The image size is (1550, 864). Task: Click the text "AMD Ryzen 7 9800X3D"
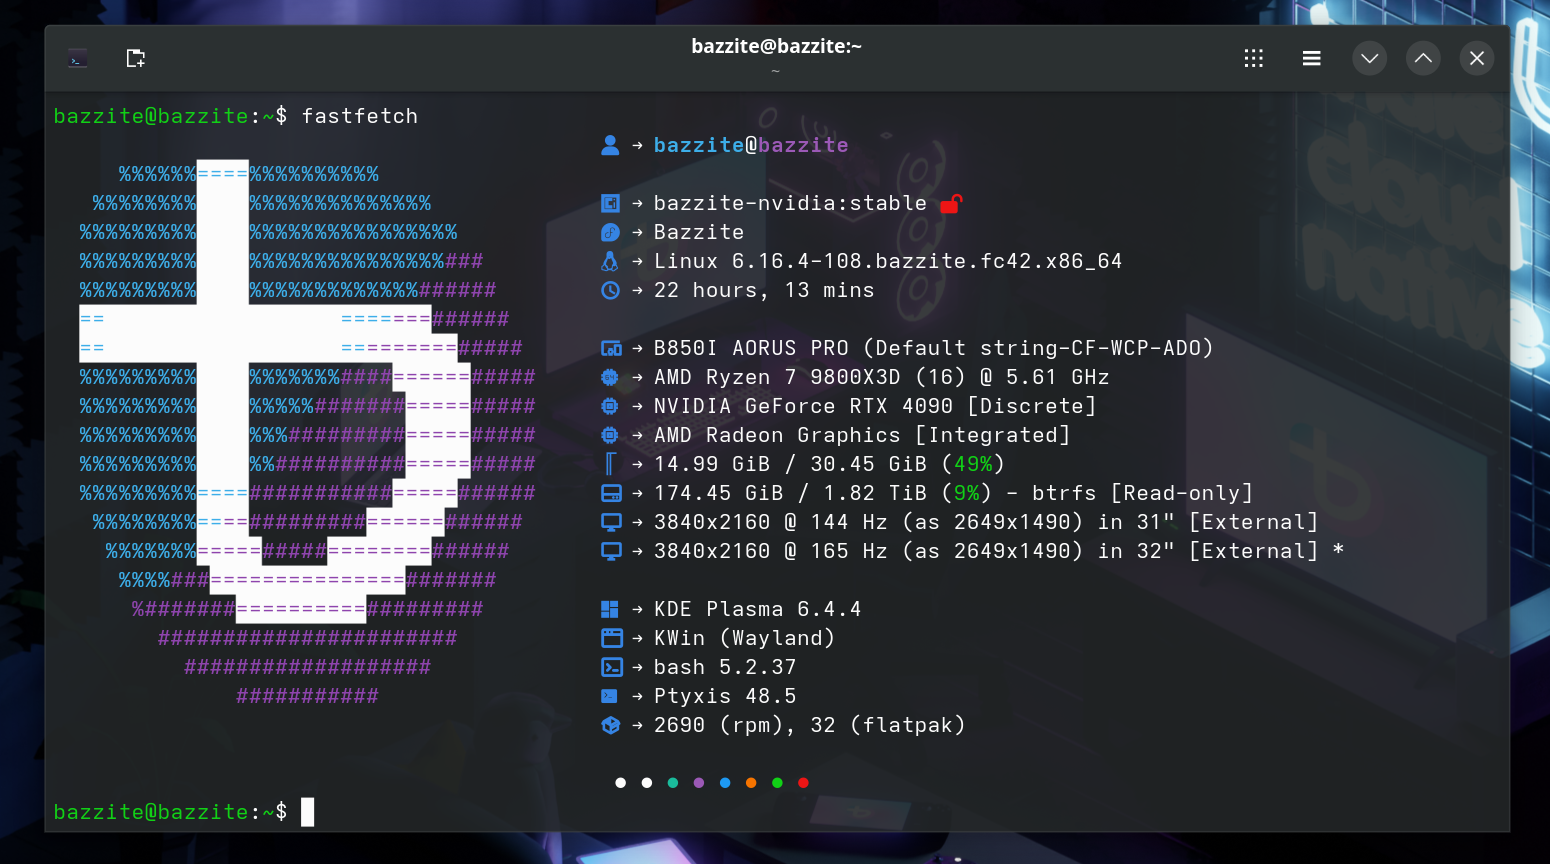click(777, 377)
